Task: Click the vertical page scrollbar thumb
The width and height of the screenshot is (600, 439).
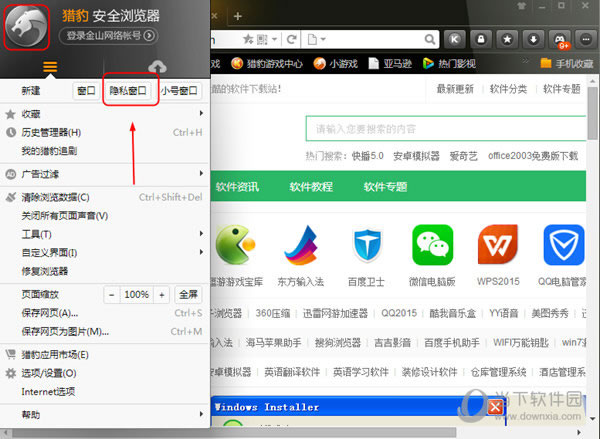Action: [x=592, y=113]
